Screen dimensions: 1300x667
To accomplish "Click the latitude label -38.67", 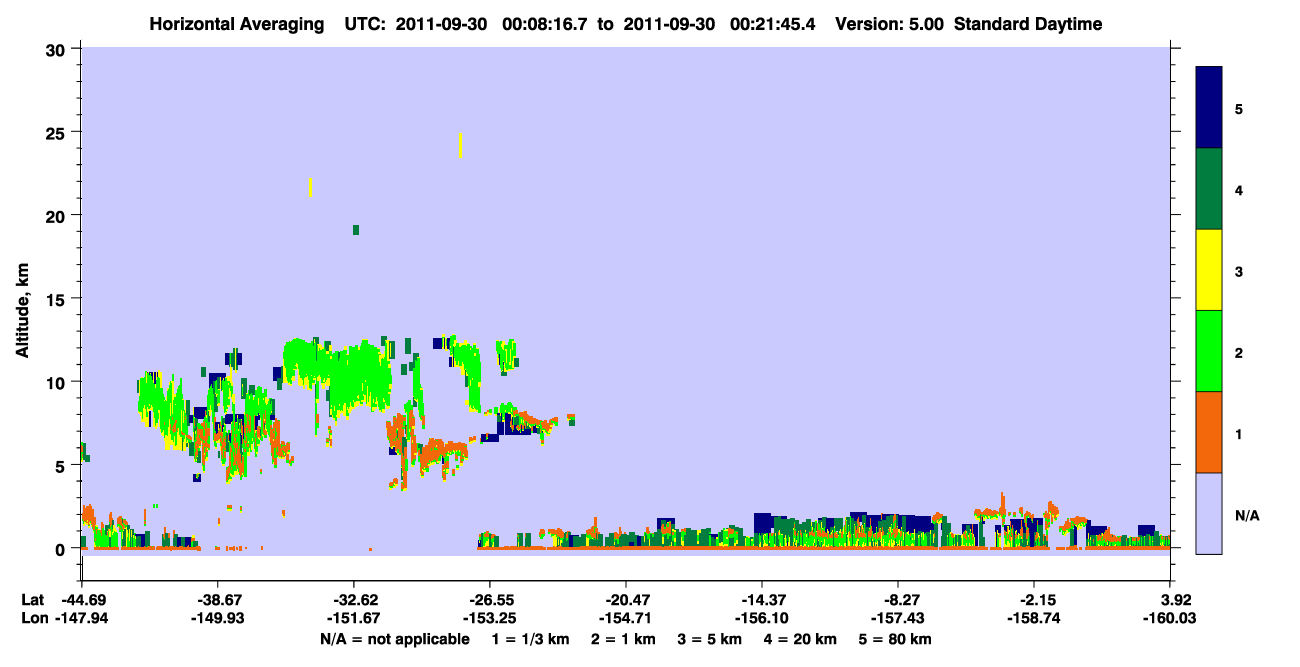I will point(217,600).
